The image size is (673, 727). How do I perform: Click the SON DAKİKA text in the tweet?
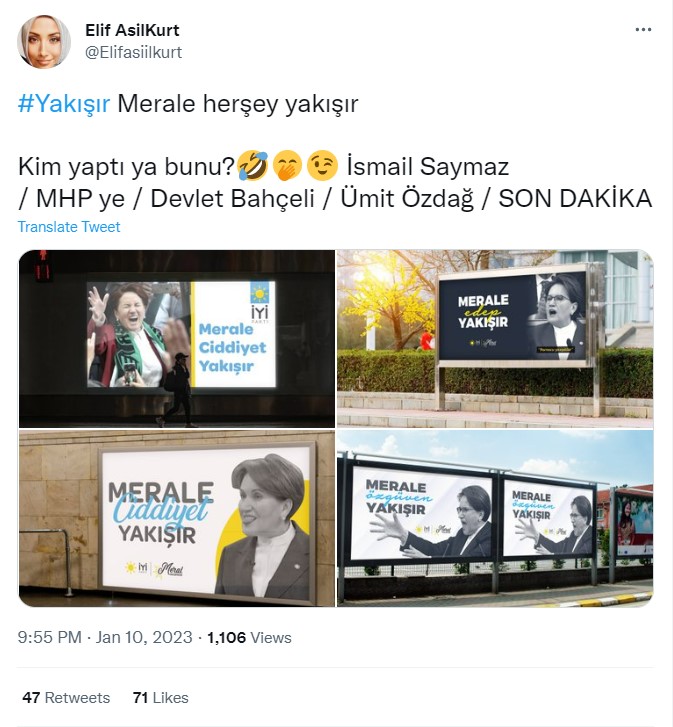pos(575,198)
